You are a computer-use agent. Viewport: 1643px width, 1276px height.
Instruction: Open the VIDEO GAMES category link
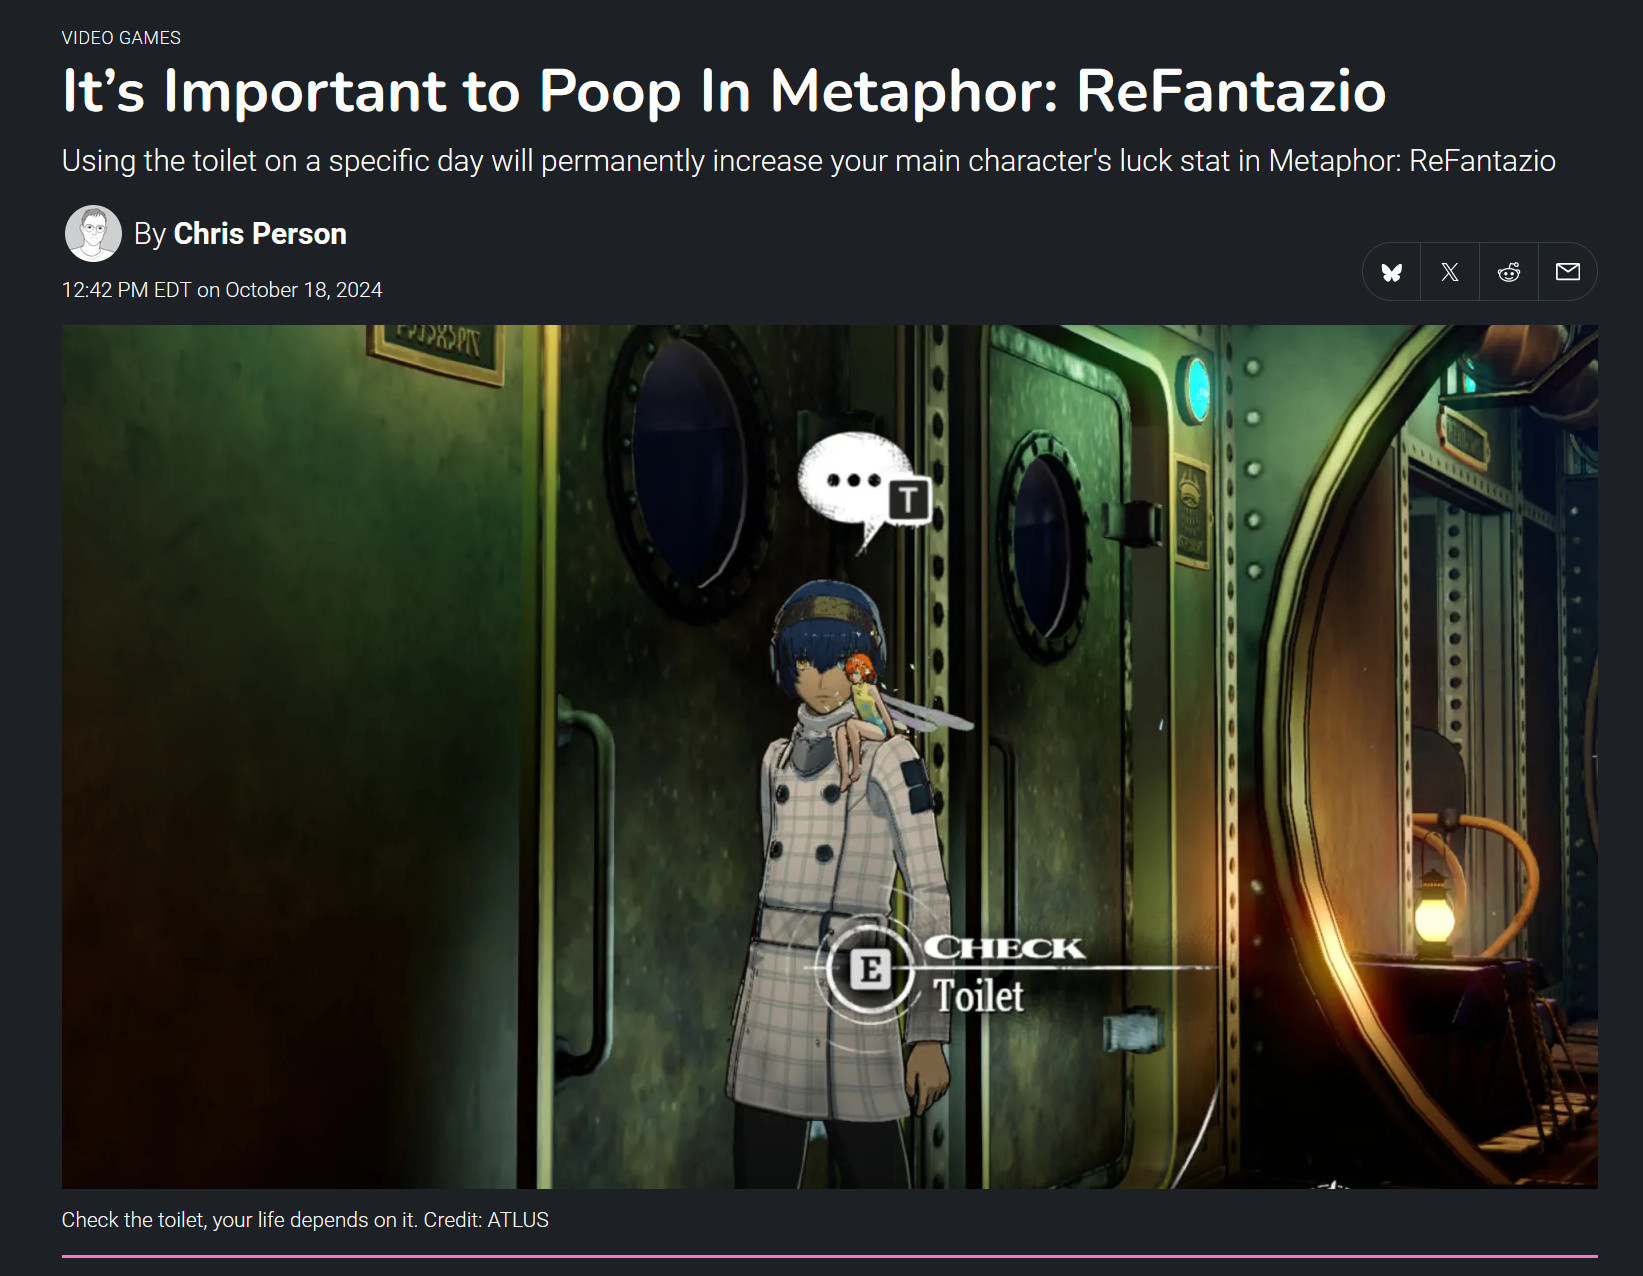[x=121, y=38]
